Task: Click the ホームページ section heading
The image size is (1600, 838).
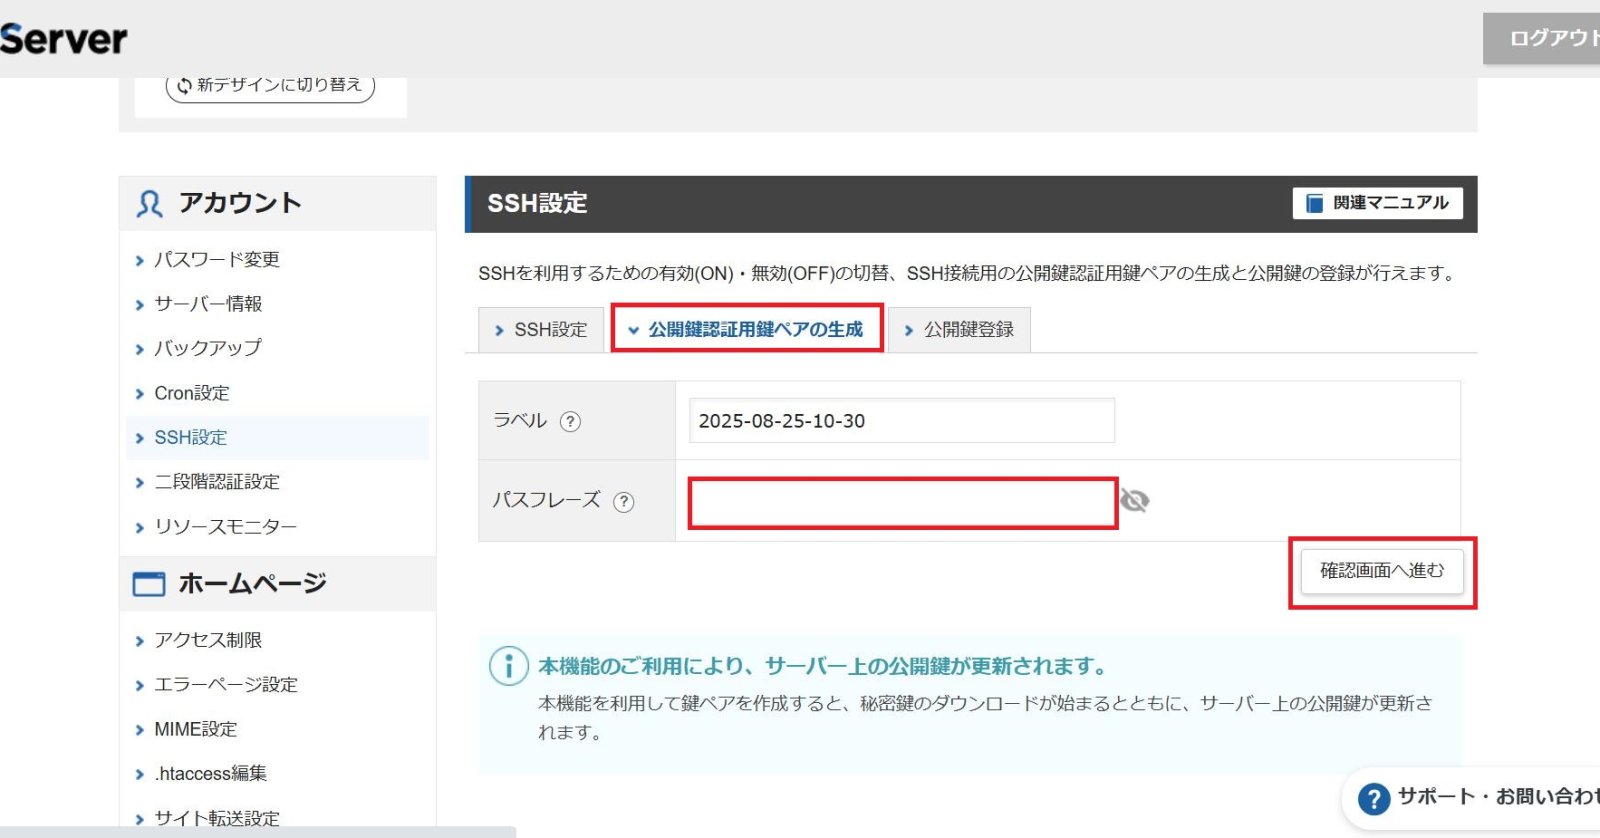Action: pos(252,583)
